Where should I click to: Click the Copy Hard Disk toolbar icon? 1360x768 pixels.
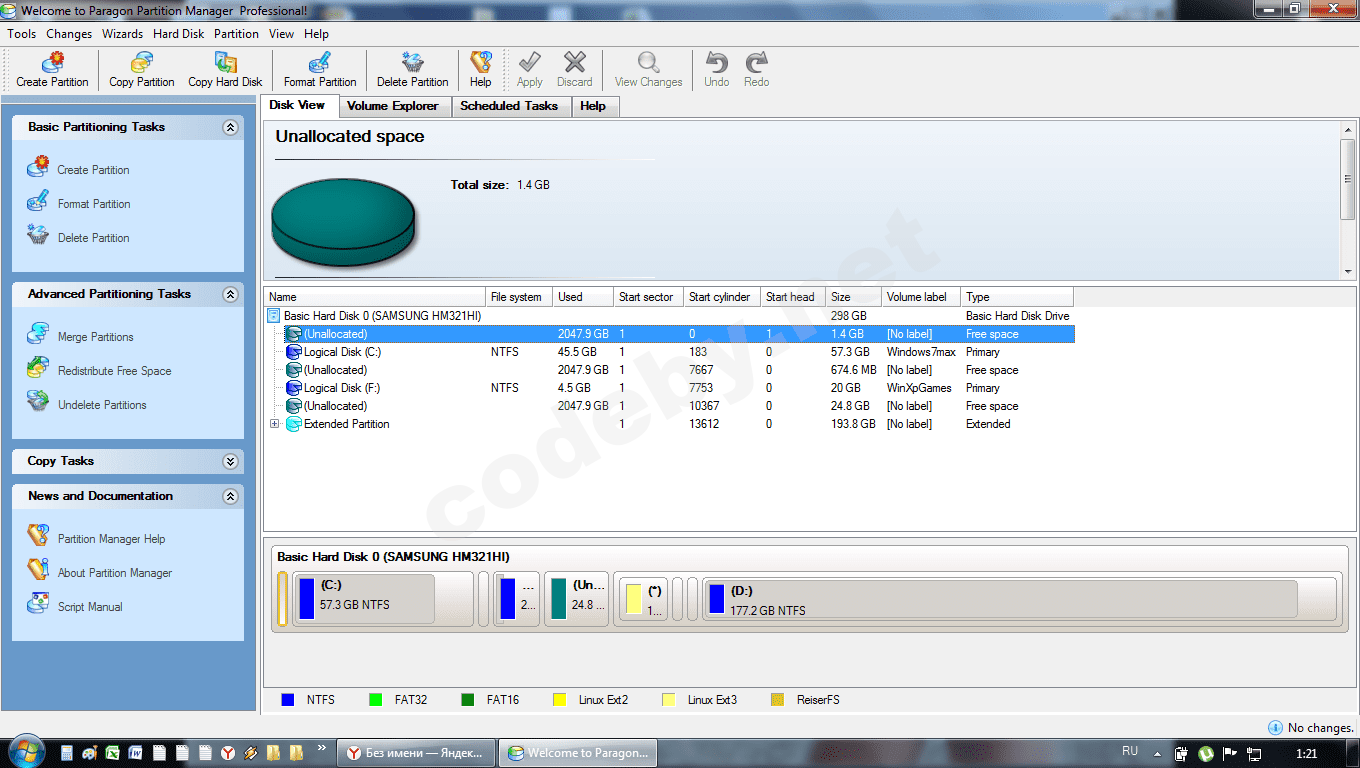[x=225, y=63]
